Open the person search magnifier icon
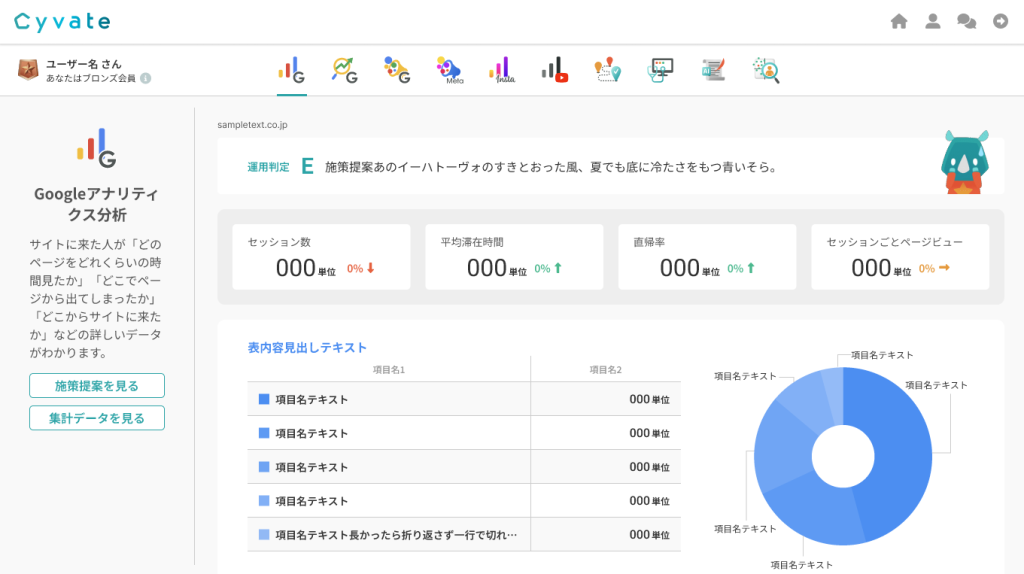1024x574 pixels. click(x=766, y=69)
